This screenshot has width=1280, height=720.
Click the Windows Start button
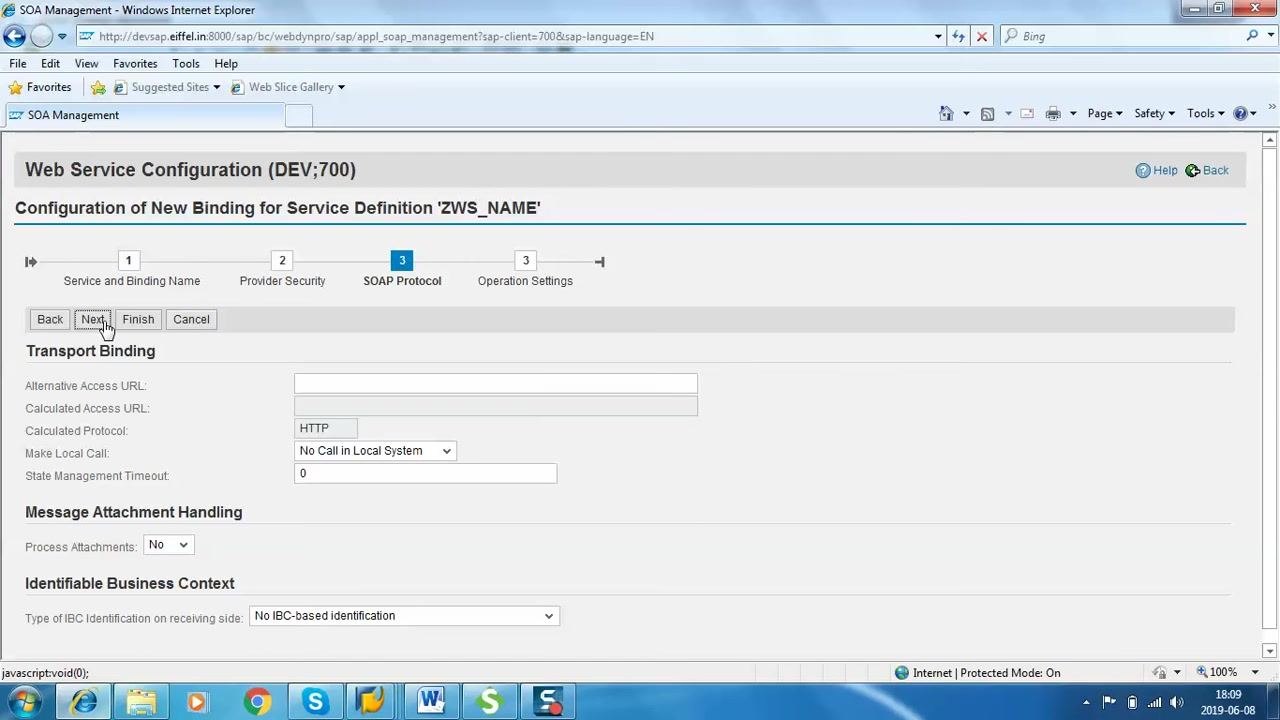point(23,702)
